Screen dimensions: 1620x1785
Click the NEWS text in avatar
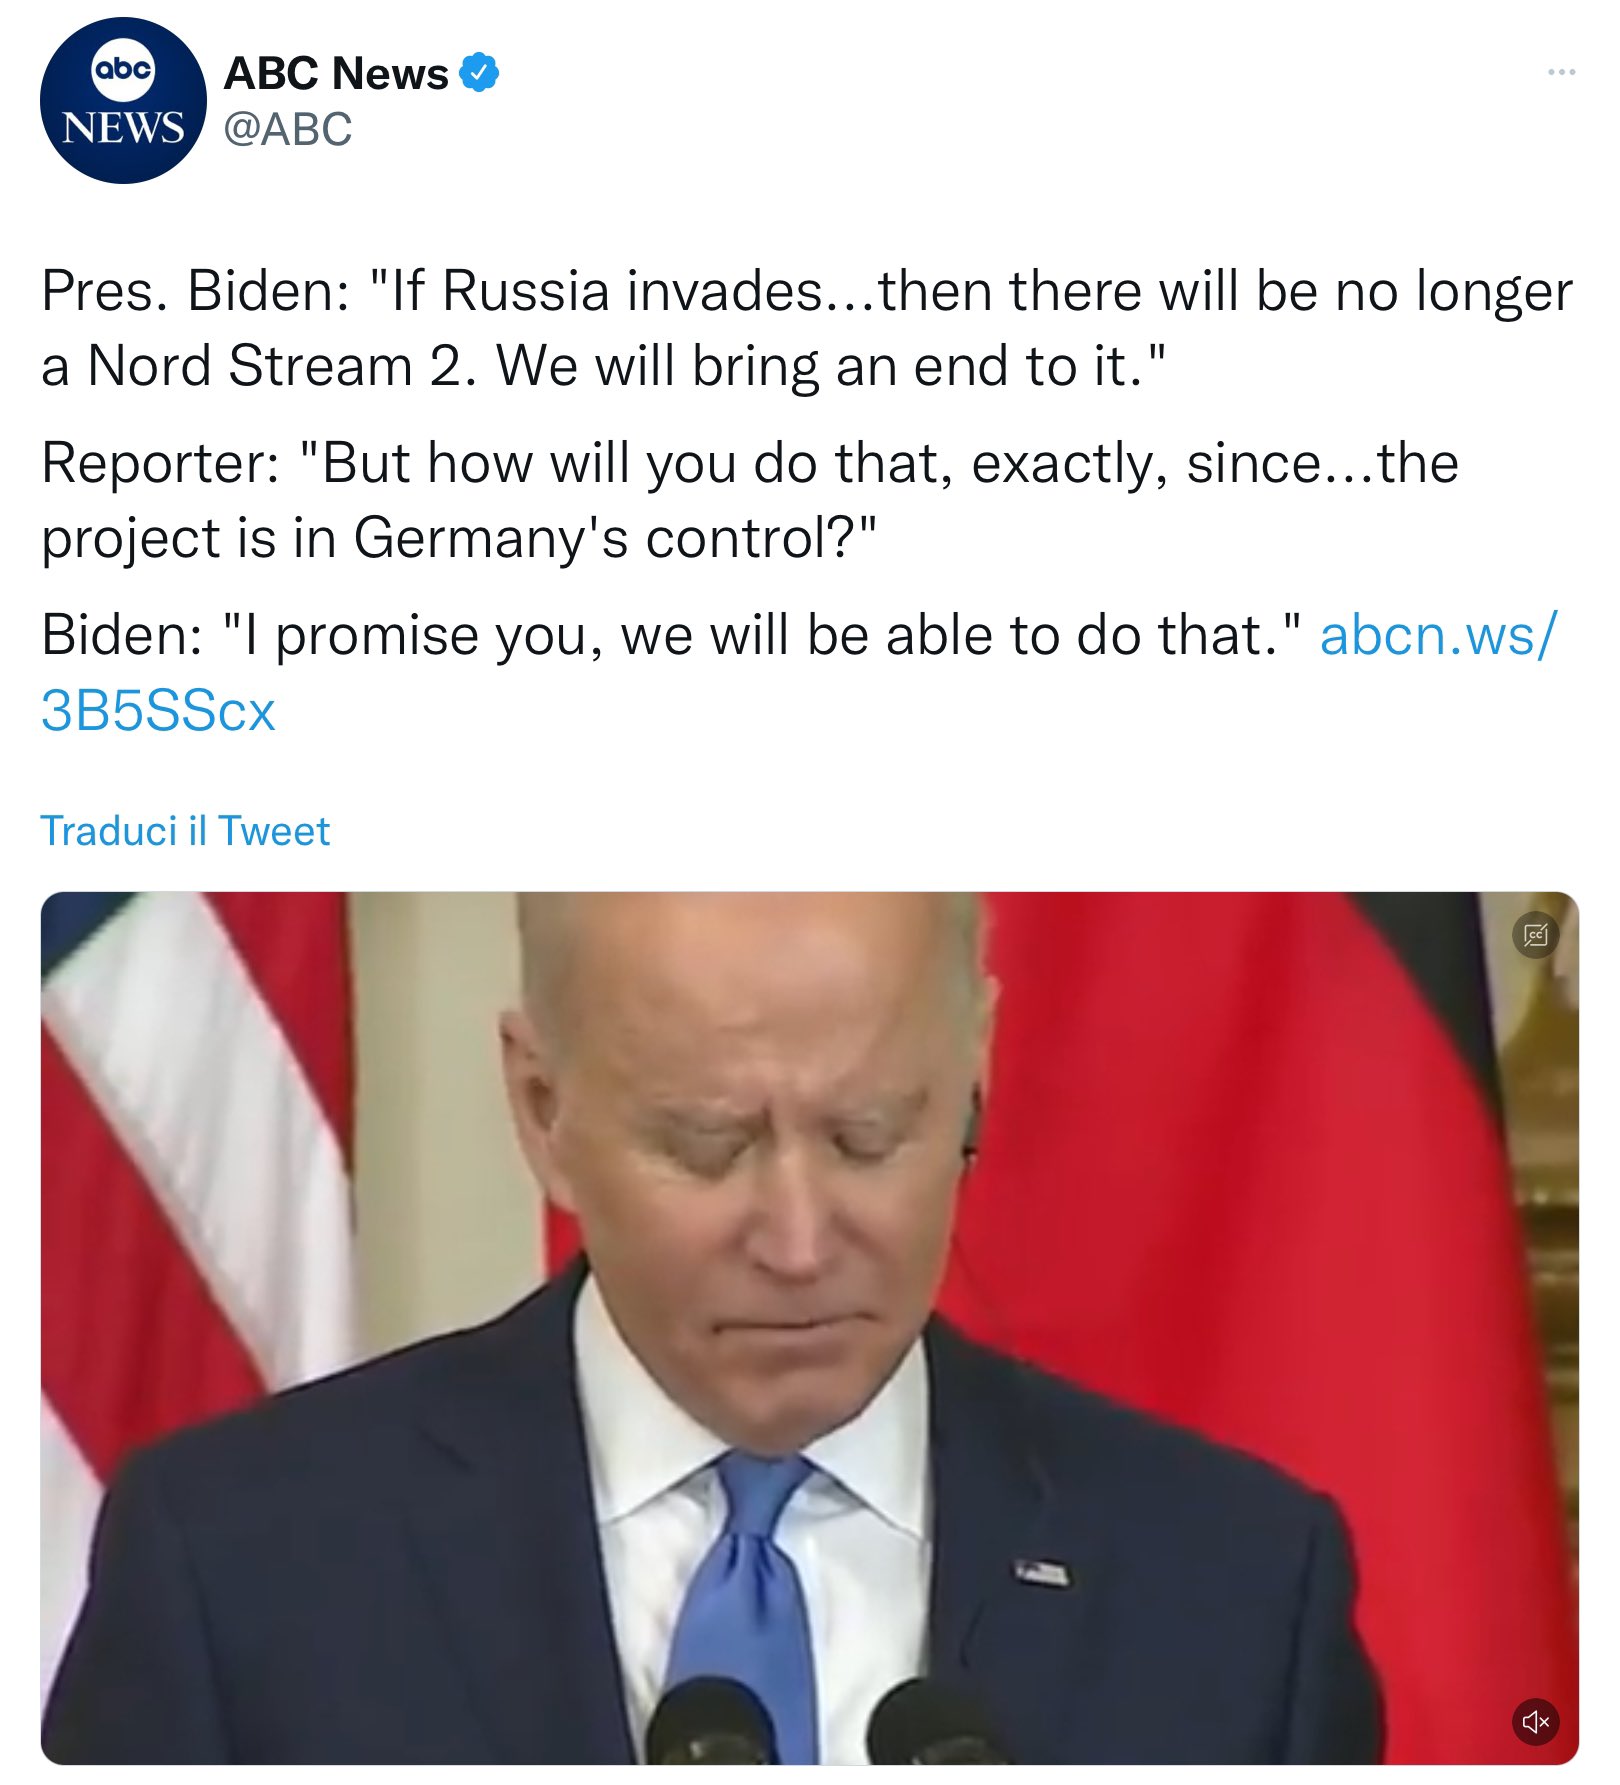click(123, 128)
